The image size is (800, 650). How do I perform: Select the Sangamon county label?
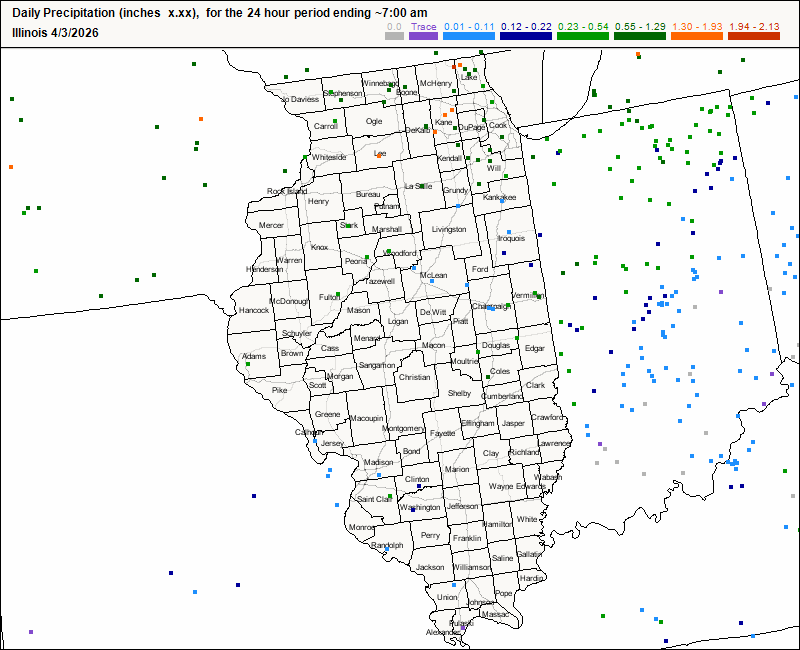377,366
